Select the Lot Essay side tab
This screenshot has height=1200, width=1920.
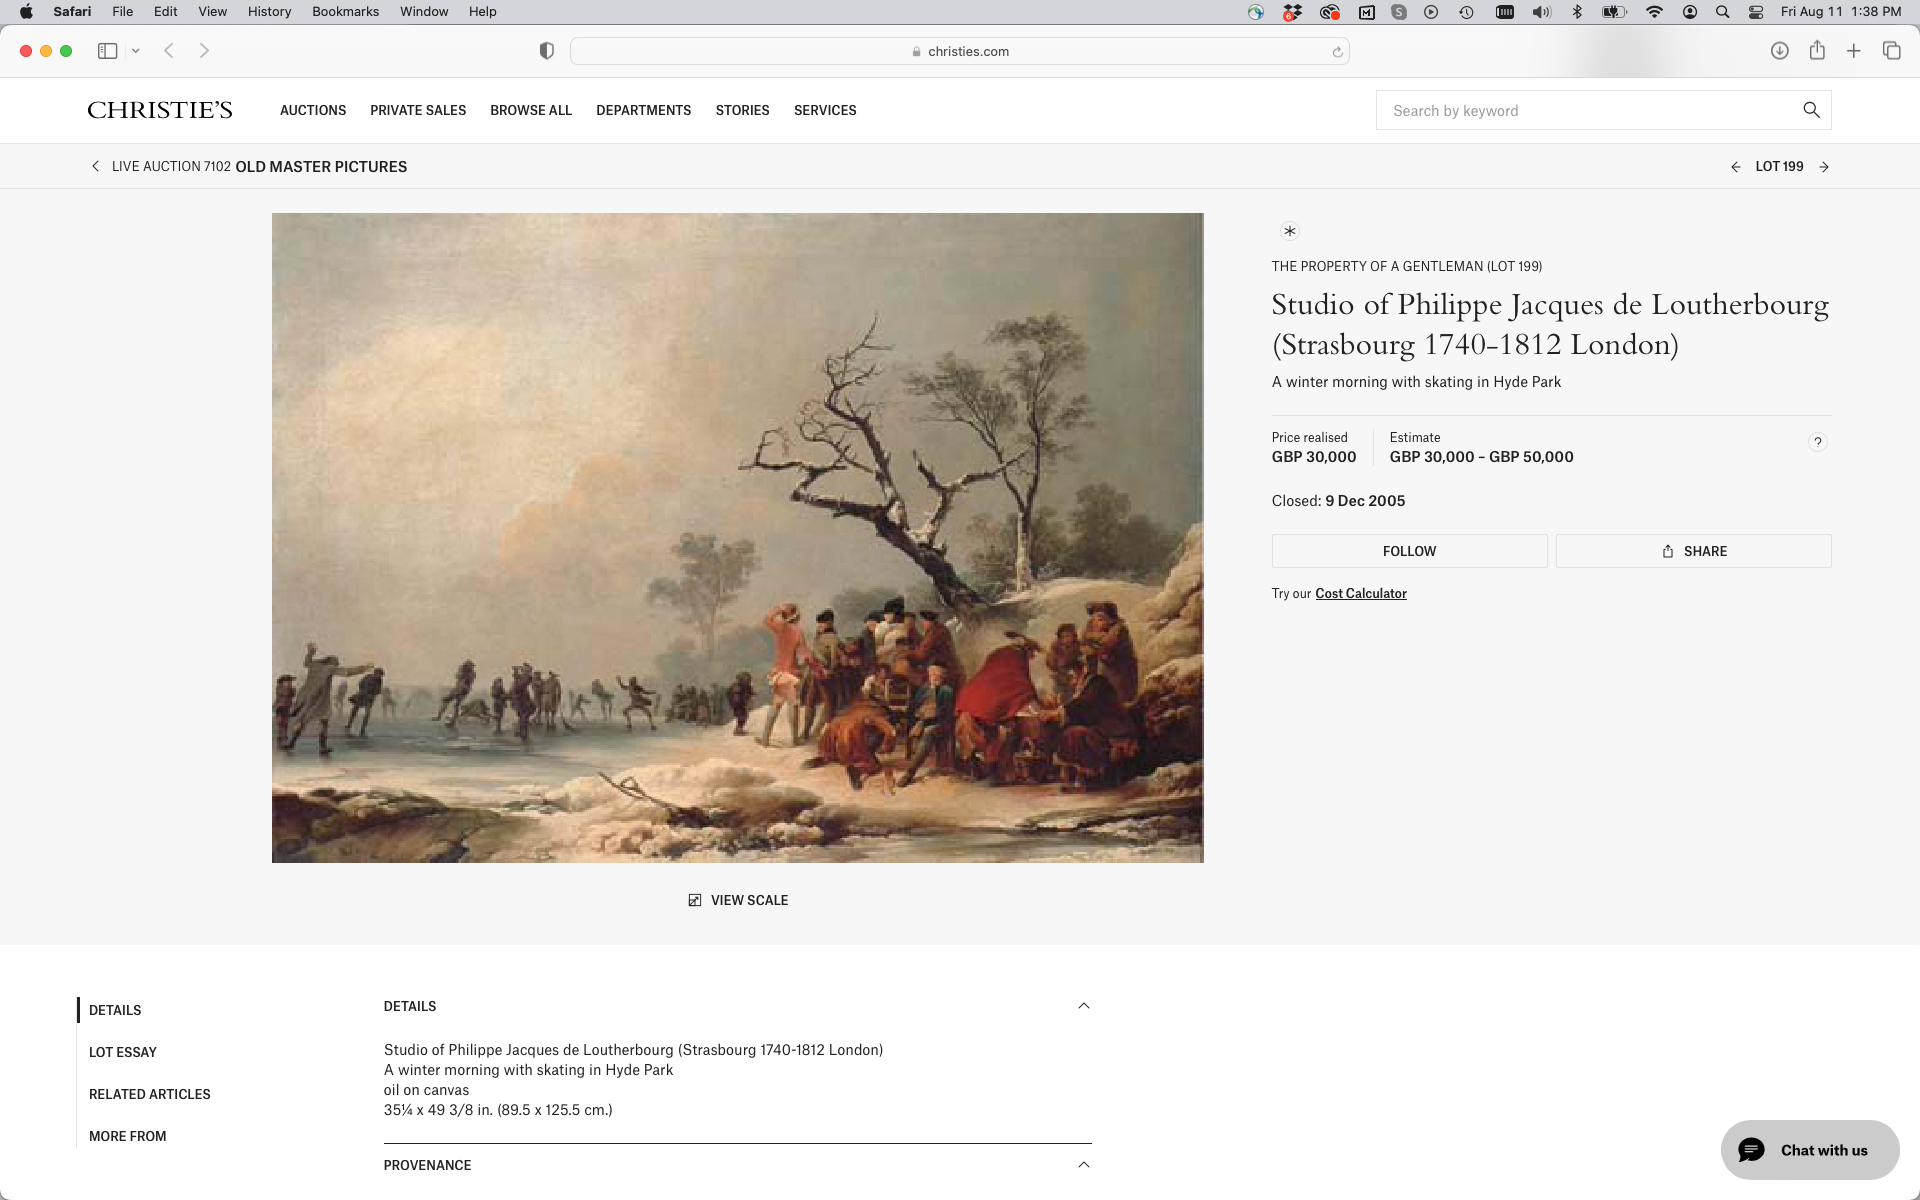[123, 1052]
